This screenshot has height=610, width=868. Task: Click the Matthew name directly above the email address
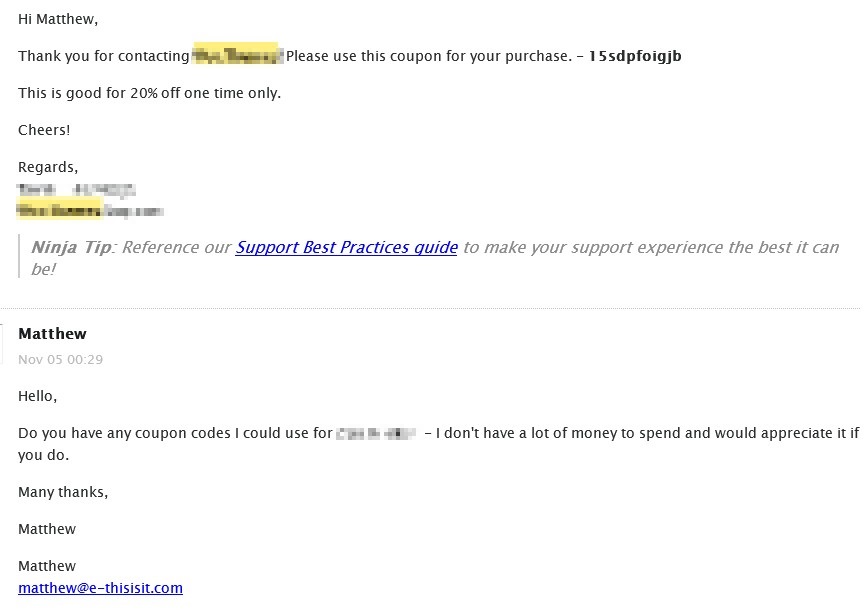[47, 566]
